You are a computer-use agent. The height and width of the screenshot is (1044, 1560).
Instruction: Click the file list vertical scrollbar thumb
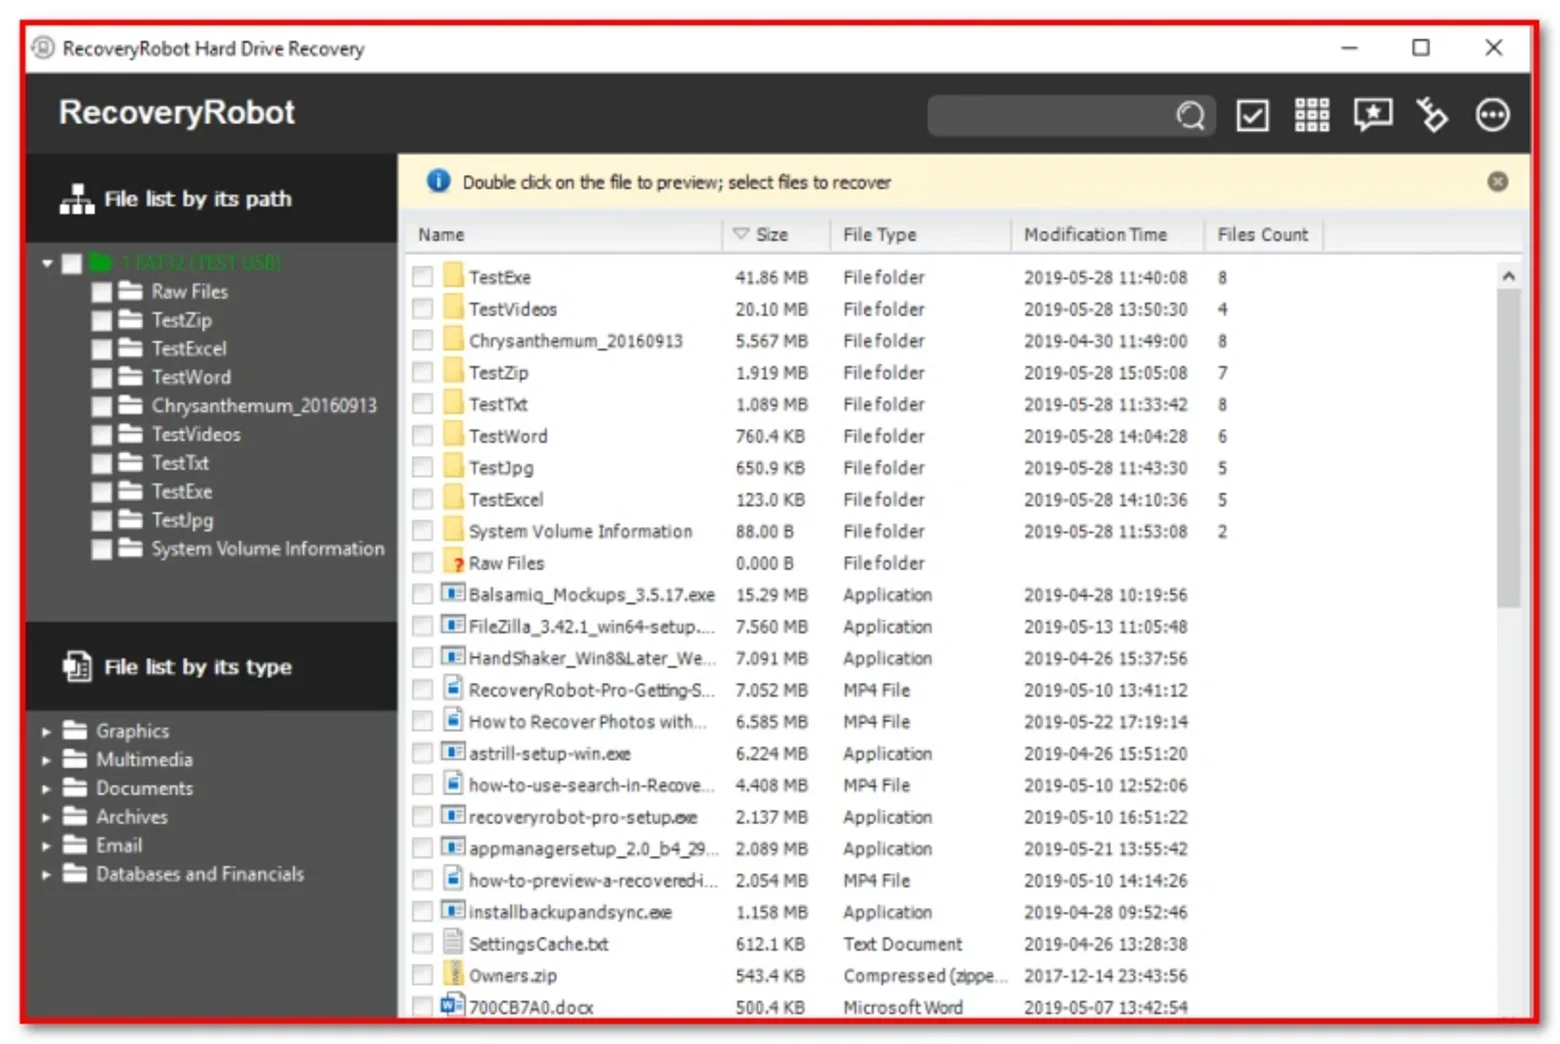1509,448
